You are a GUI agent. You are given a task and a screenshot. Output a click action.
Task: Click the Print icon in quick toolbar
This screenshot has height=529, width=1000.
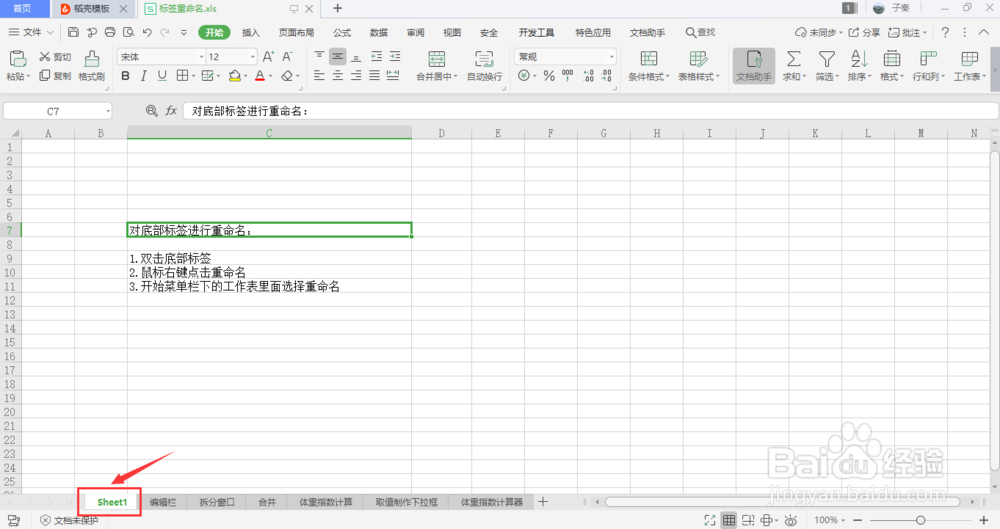click(110, 32)
